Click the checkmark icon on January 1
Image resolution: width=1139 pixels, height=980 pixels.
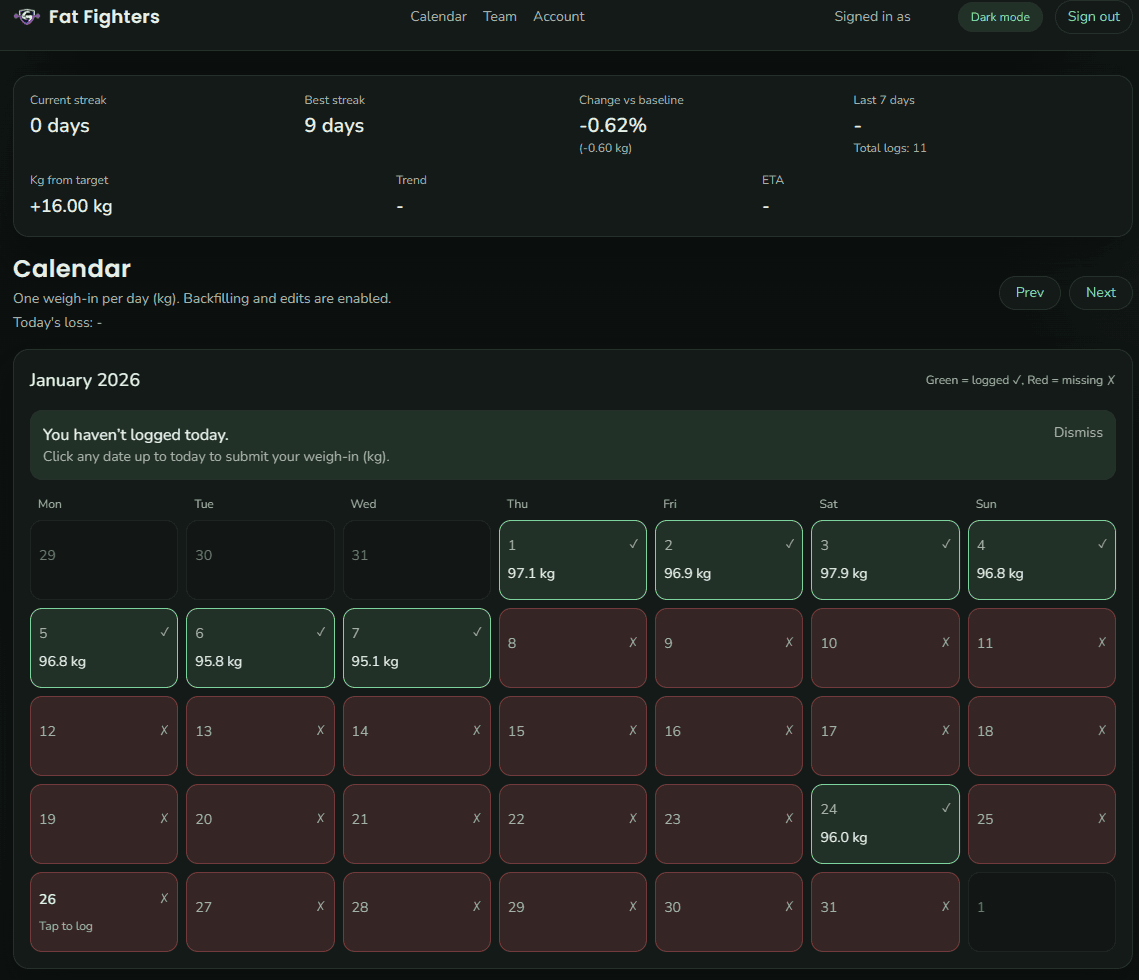point(632,544)
